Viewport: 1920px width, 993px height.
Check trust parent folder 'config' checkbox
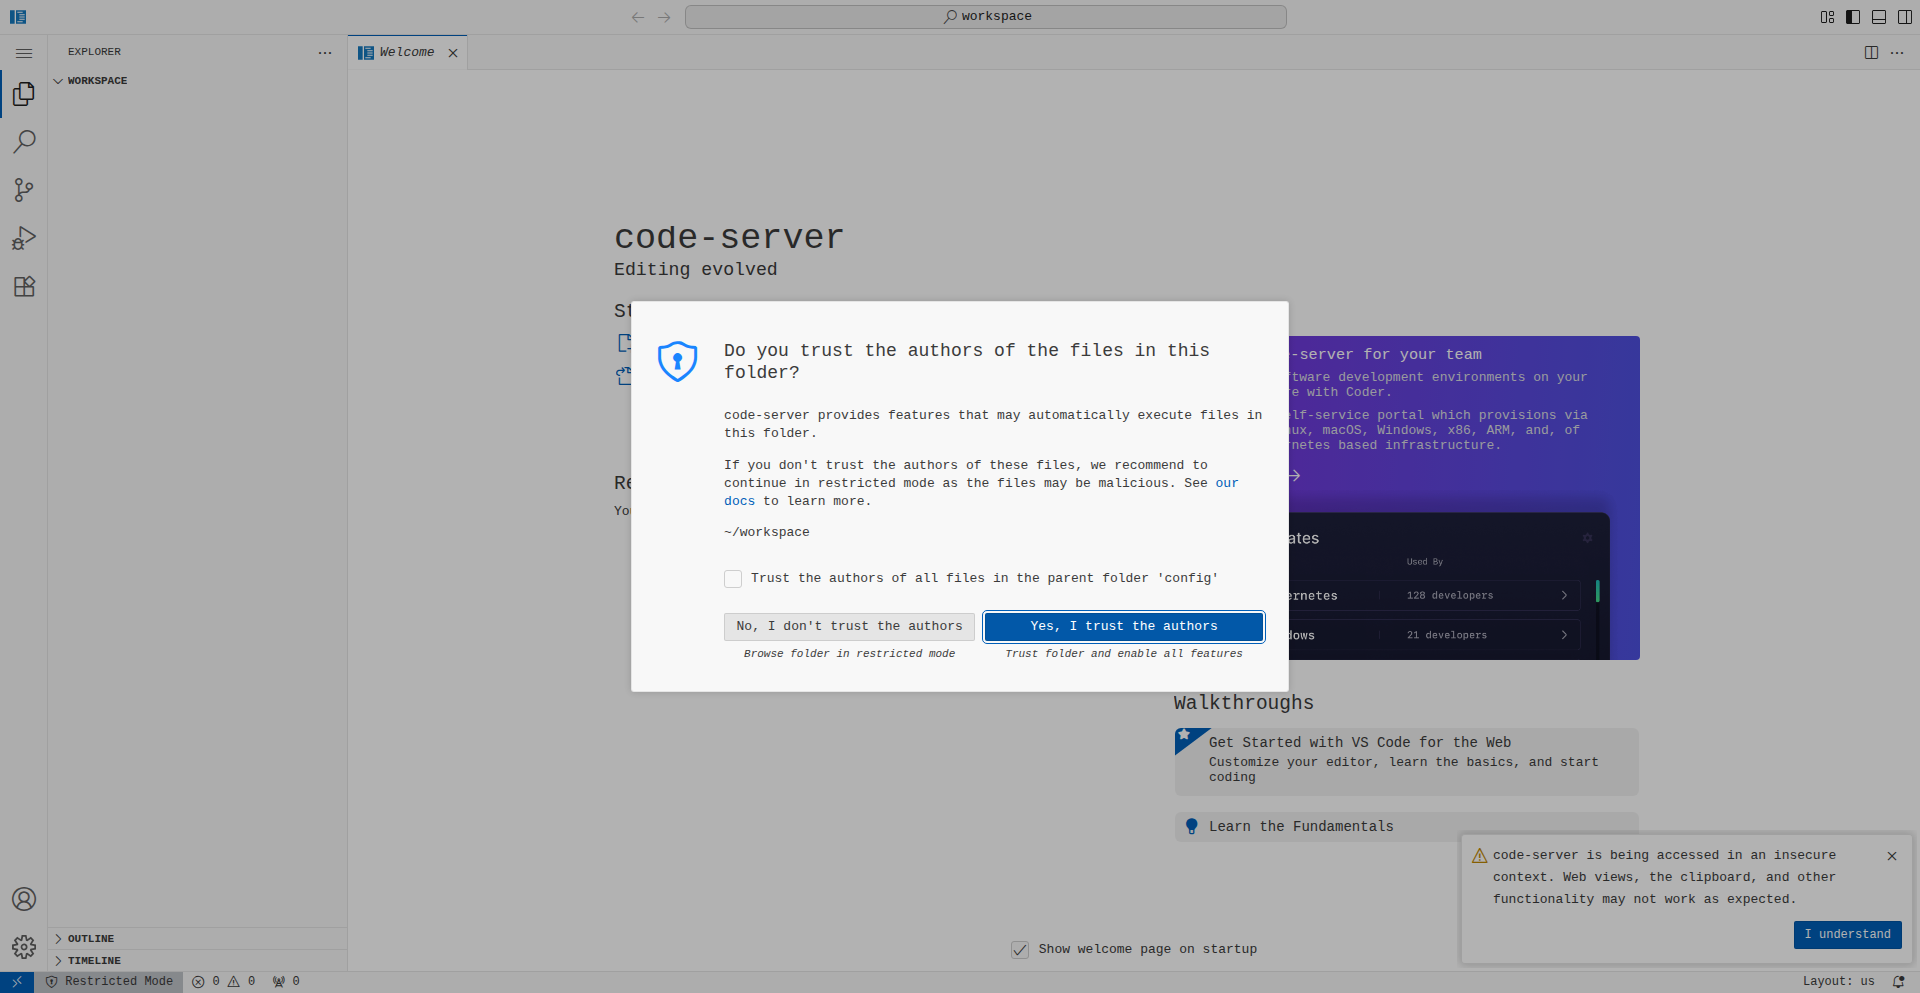coord(733,579)
